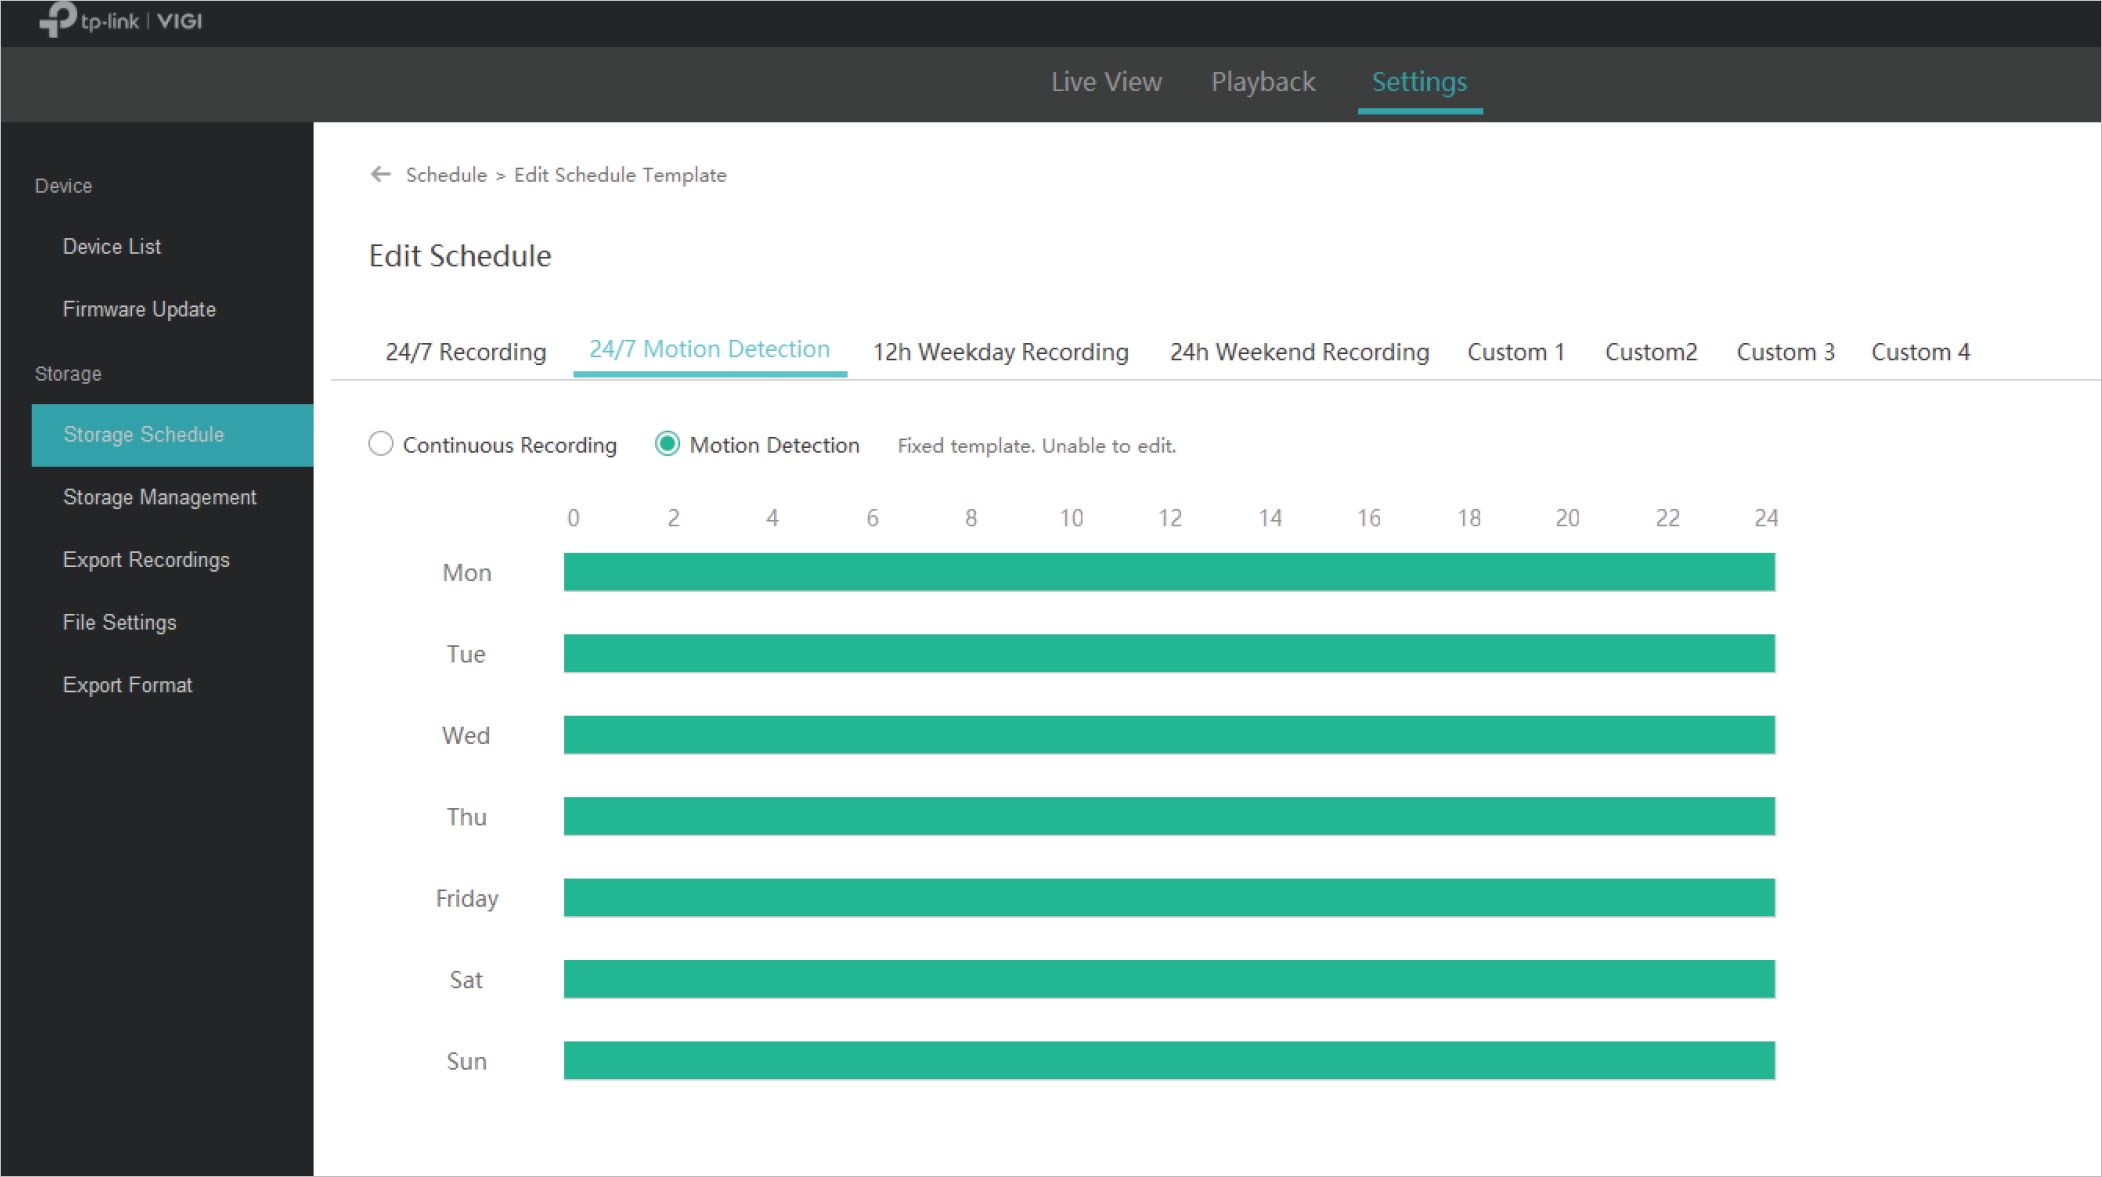The width and height of the screenshot is (2102, 1177).
Task: Open Device List in sidebar
Action: pyautogui.click(x=112, y=246)
